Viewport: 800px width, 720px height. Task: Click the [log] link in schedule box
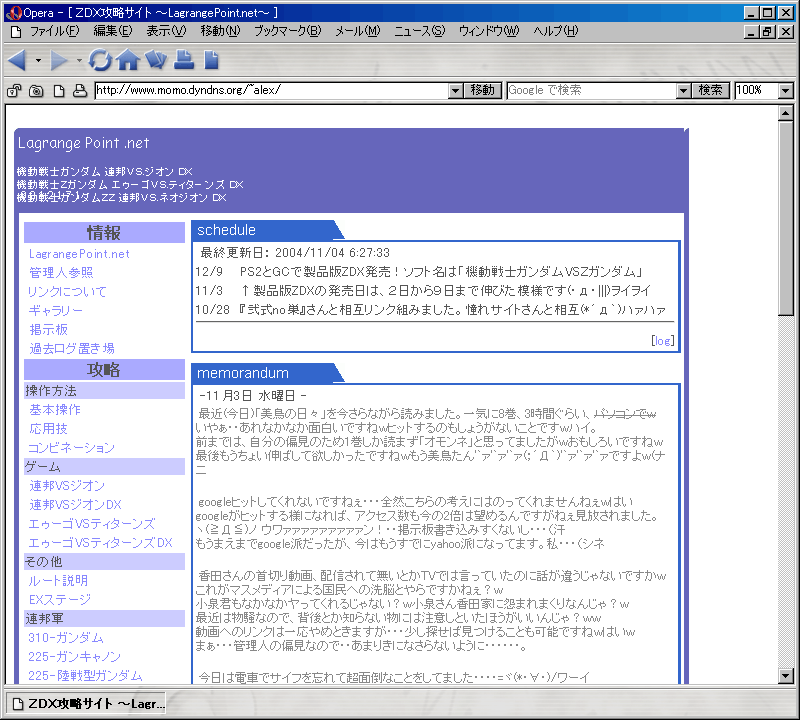click(663, 341)
